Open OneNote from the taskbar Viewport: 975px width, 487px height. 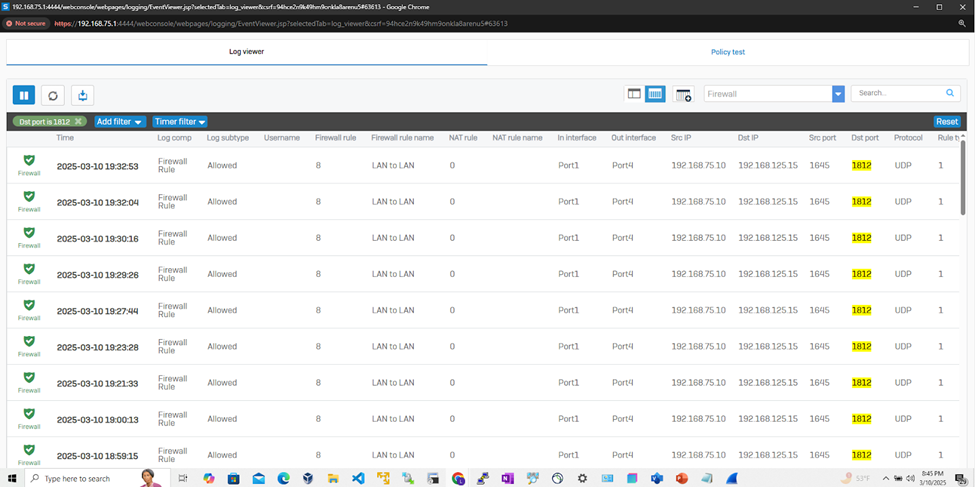point(507,478)
